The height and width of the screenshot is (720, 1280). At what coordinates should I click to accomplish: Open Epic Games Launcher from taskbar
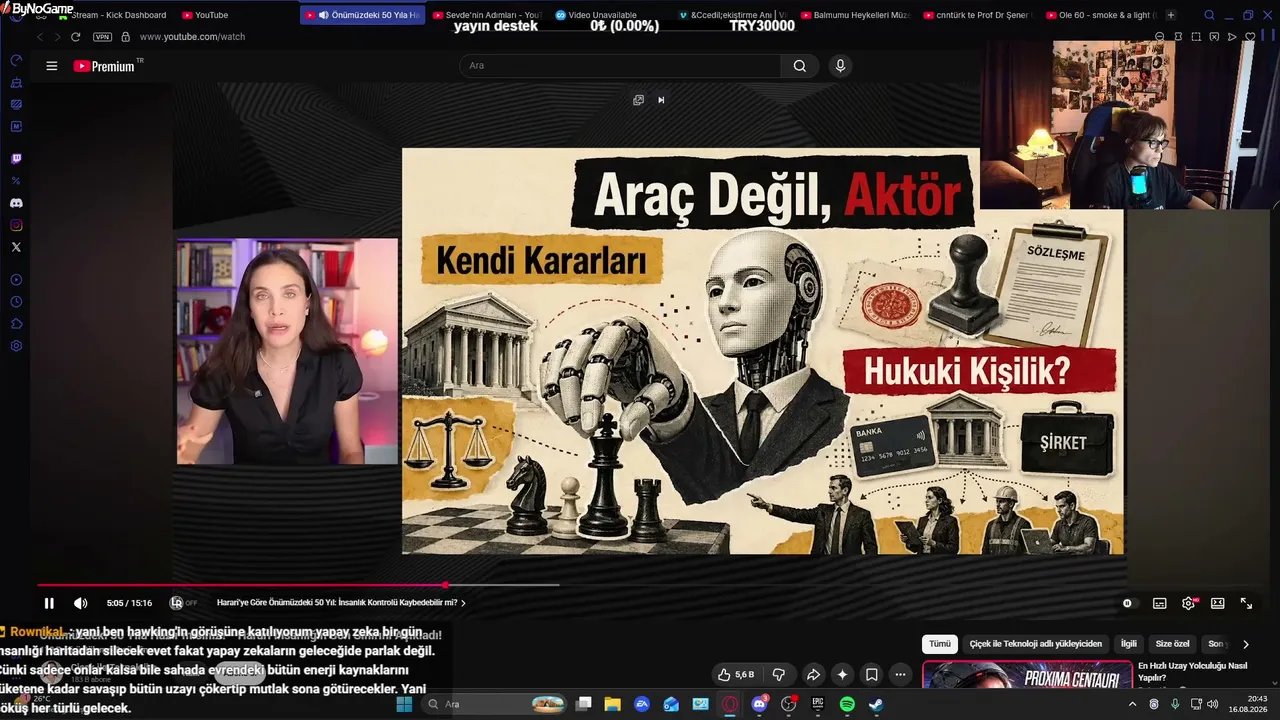[x=817, y=704]
